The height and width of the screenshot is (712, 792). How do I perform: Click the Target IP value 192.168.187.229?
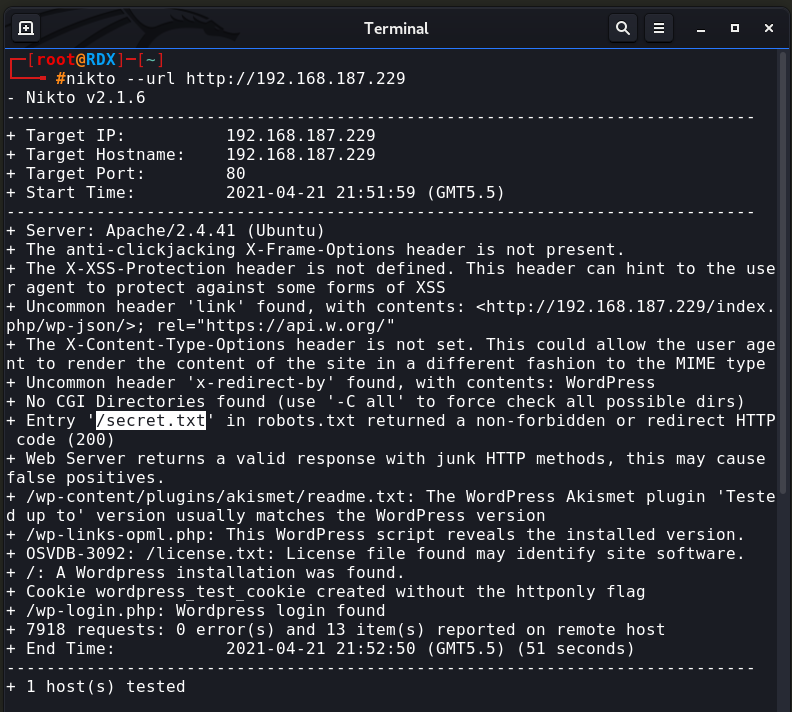coord(301,136)
